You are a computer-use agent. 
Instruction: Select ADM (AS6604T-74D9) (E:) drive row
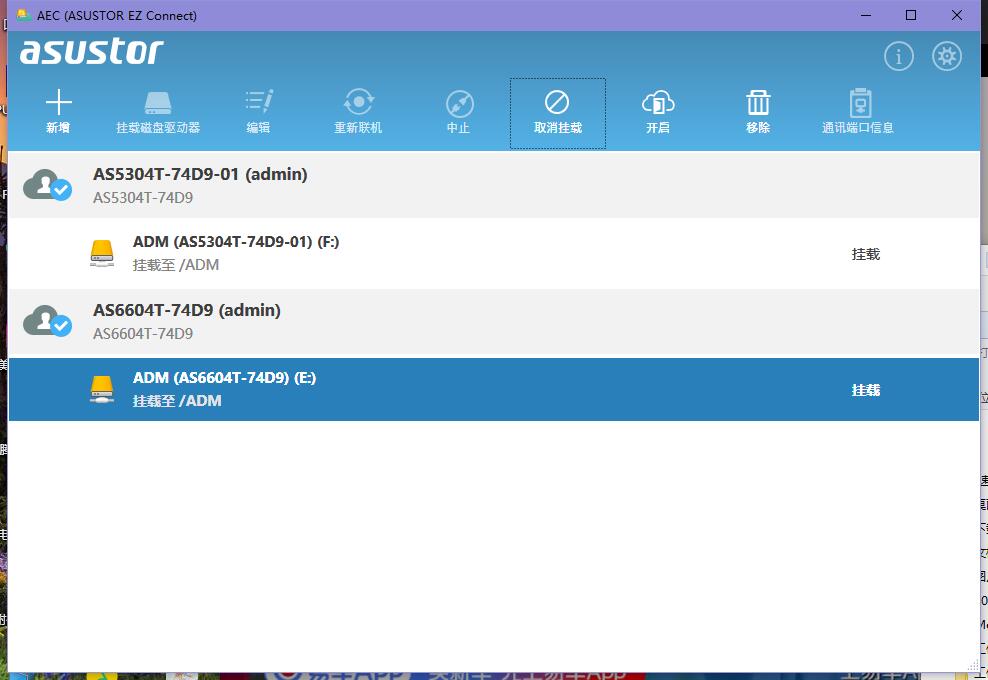493,389
